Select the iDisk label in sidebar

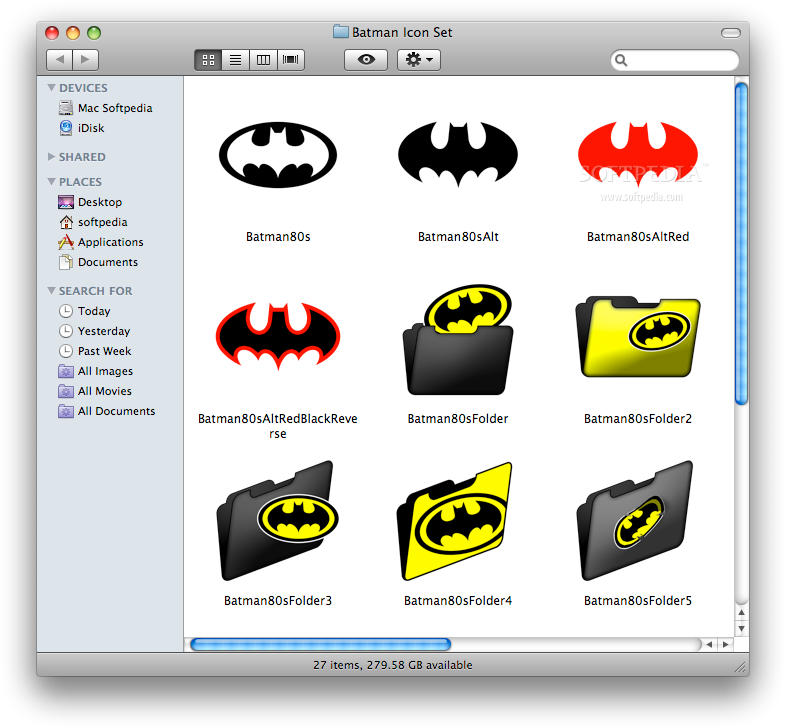(91, 128)
